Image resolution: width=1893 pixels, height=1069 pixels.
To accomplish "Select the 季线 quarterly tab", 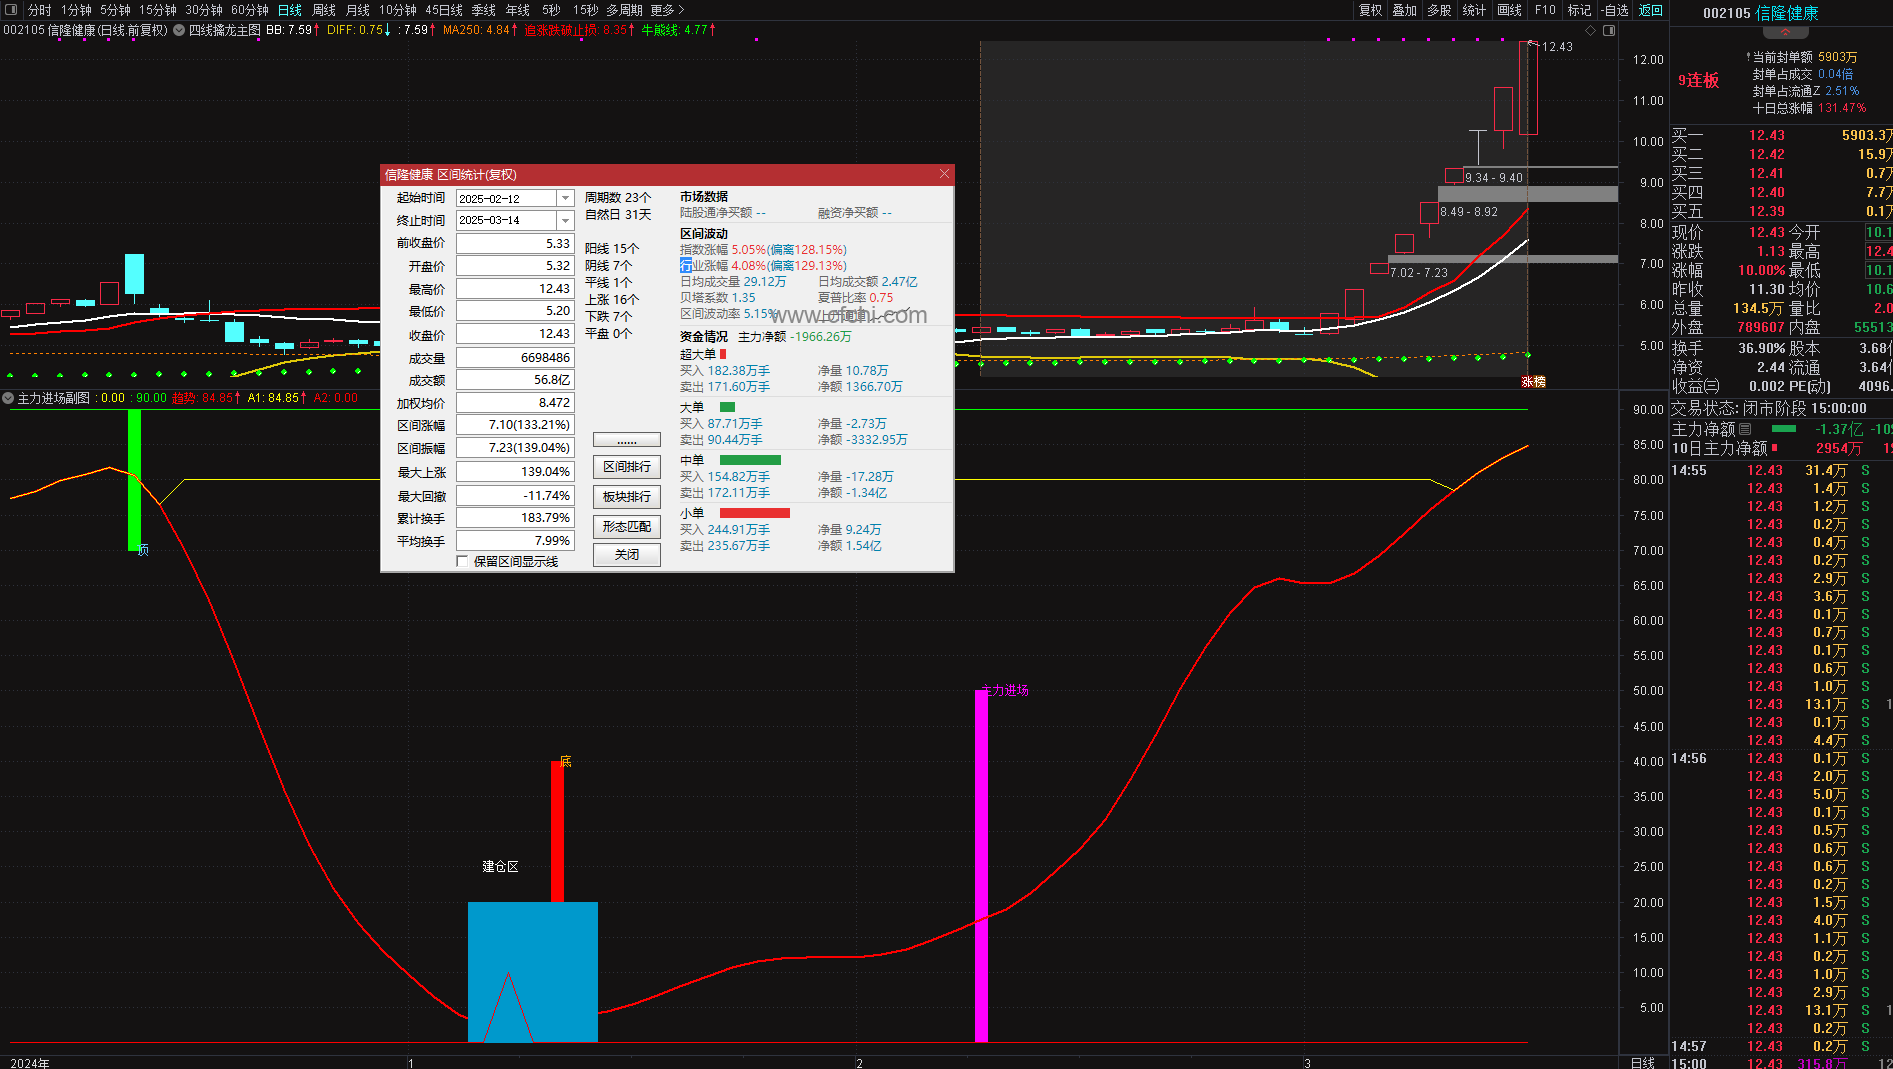I will 484,10.
